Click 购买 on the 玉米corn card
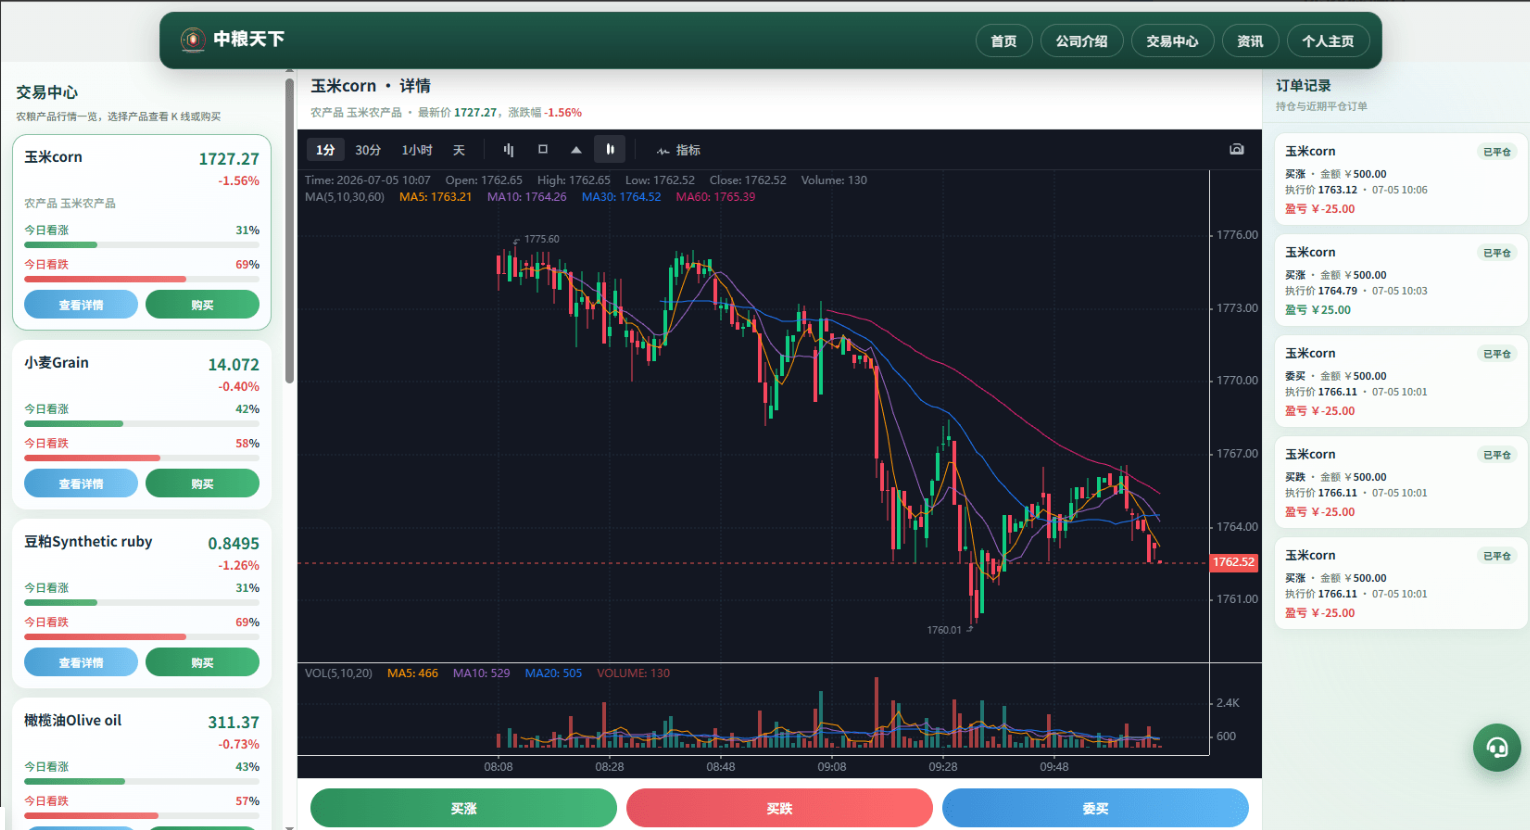This screenshot has width=1530, height=830. pos(202,305)
